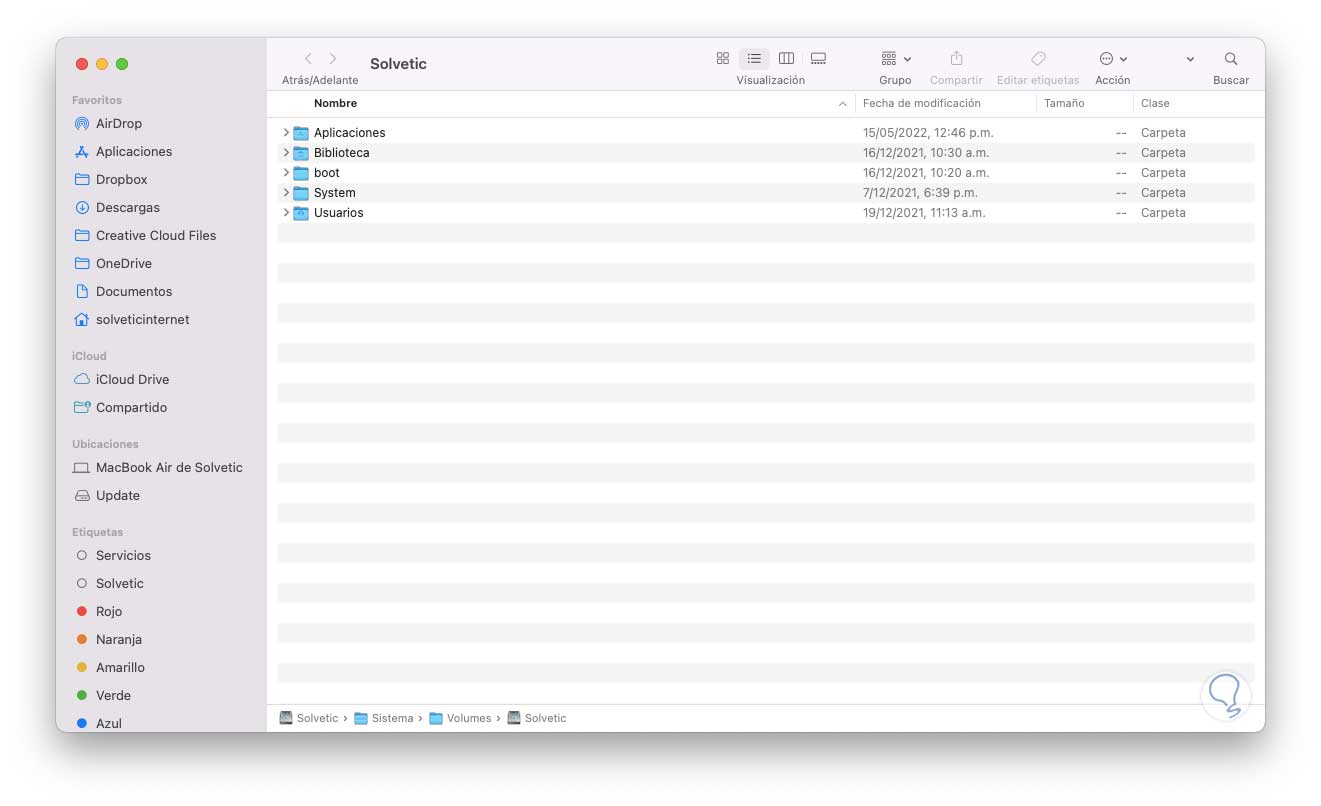
Task: Click the Compartir share icon
Action: click(956, 59)
